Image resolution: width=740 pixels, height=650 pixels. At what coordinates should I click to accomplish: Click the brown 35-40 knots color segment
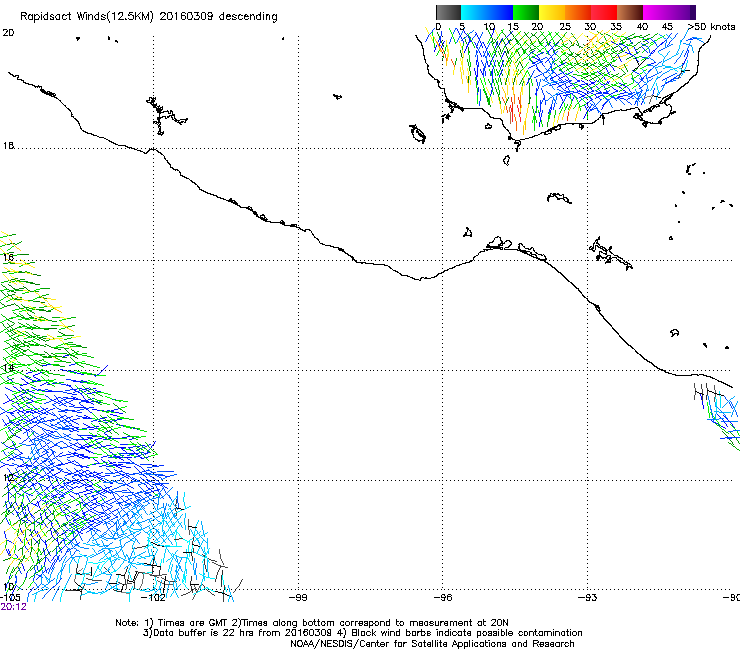pyautogui.click(x=630, y=12)
